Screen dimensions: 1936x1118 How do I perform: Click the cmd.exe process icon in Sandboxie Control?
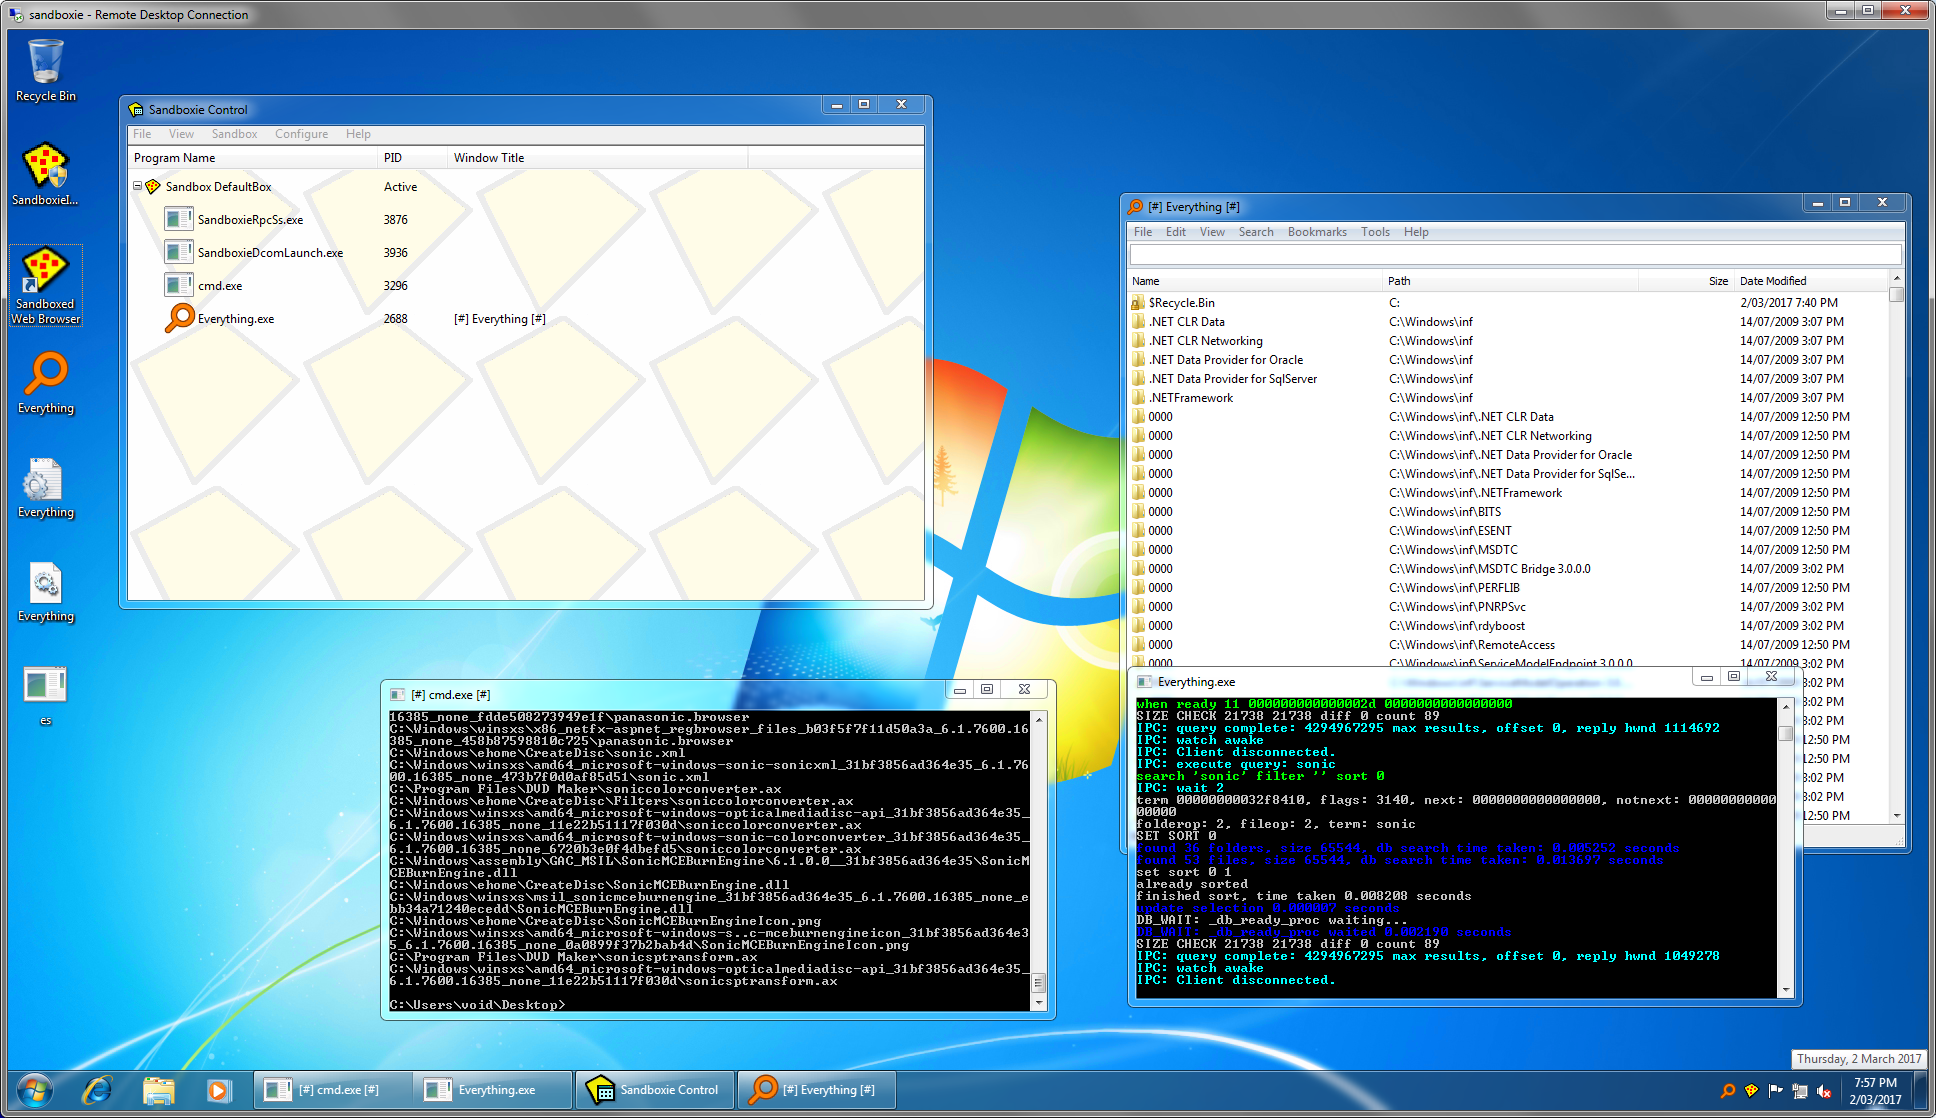point(179,285)
